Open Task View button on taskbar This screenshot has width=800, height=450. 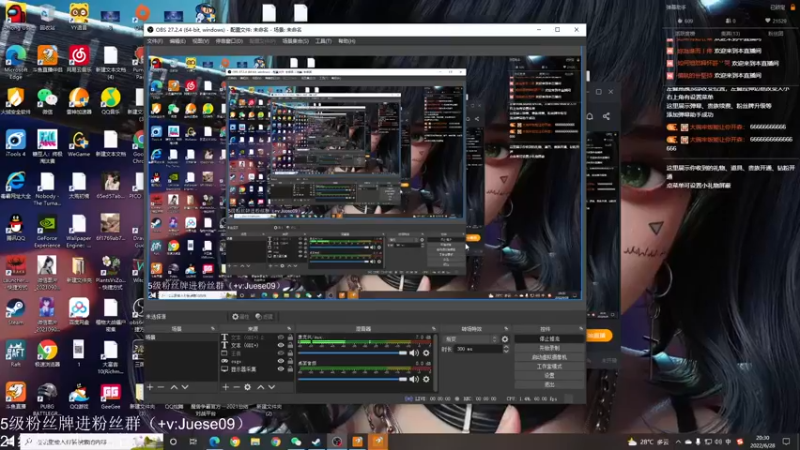[x=193, y=442]
